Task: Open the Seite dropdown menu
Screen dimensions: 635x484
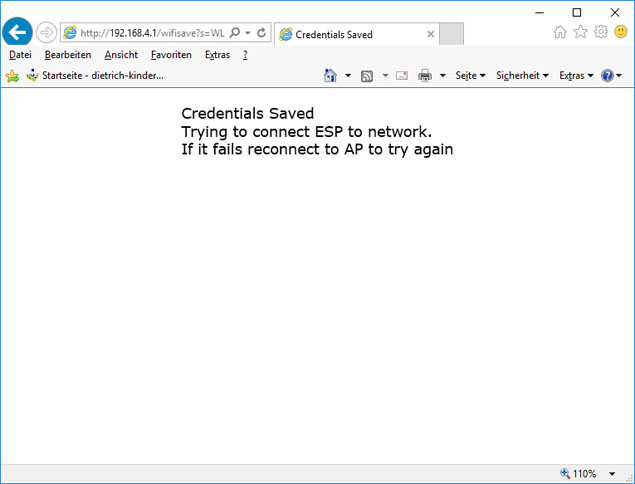Action: tap(470, 75)
